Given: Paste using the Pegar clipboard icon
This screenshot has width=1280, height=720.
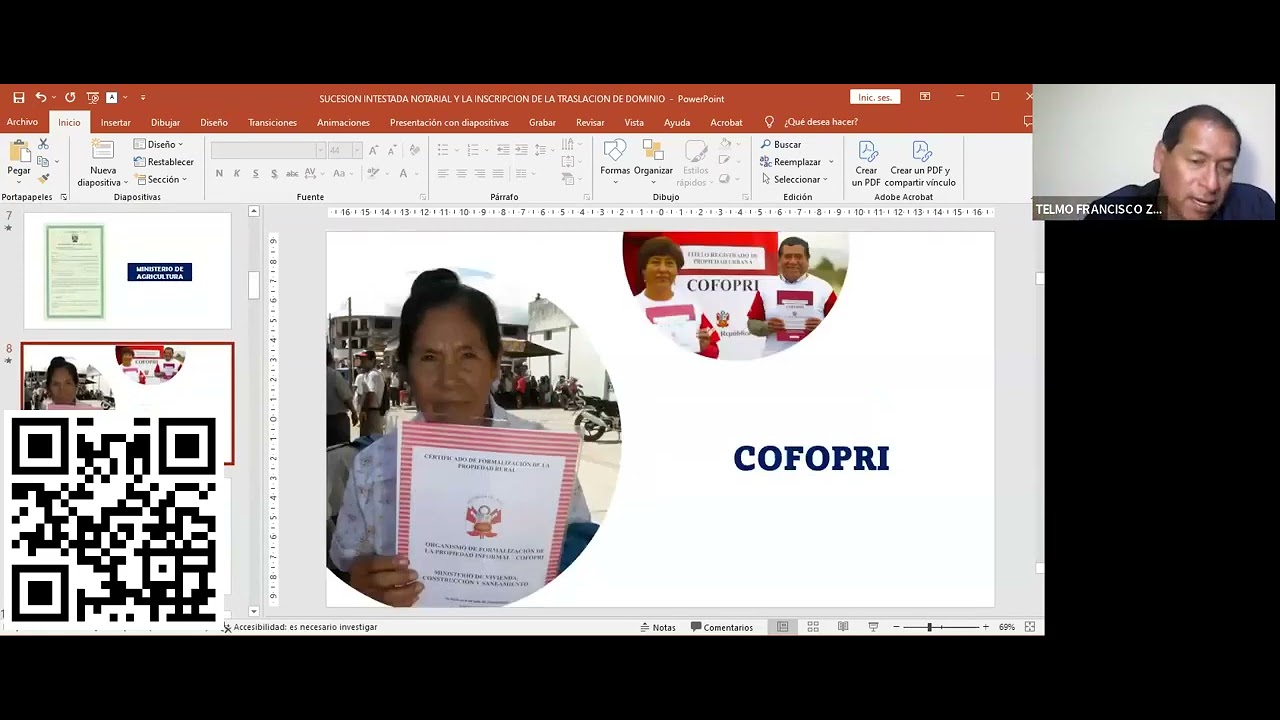Looking at the screenshot, I should [x=19, y=152].
